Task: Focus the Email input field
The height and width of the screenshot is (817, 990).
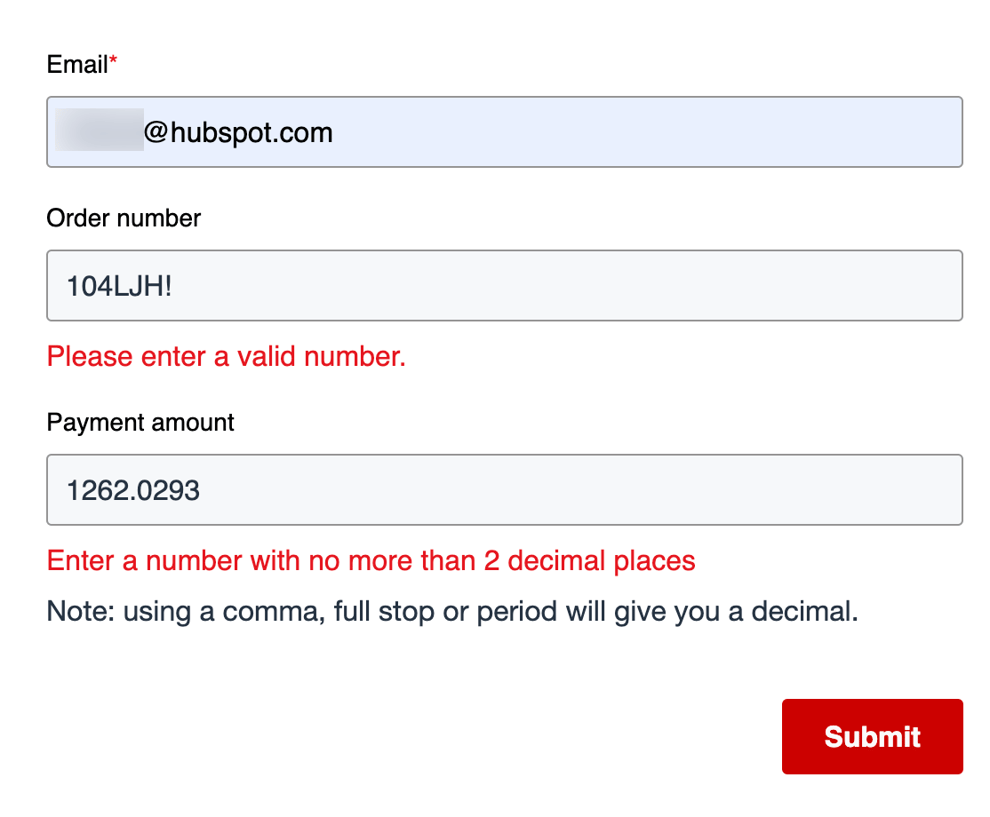Action: click(504, 132)
